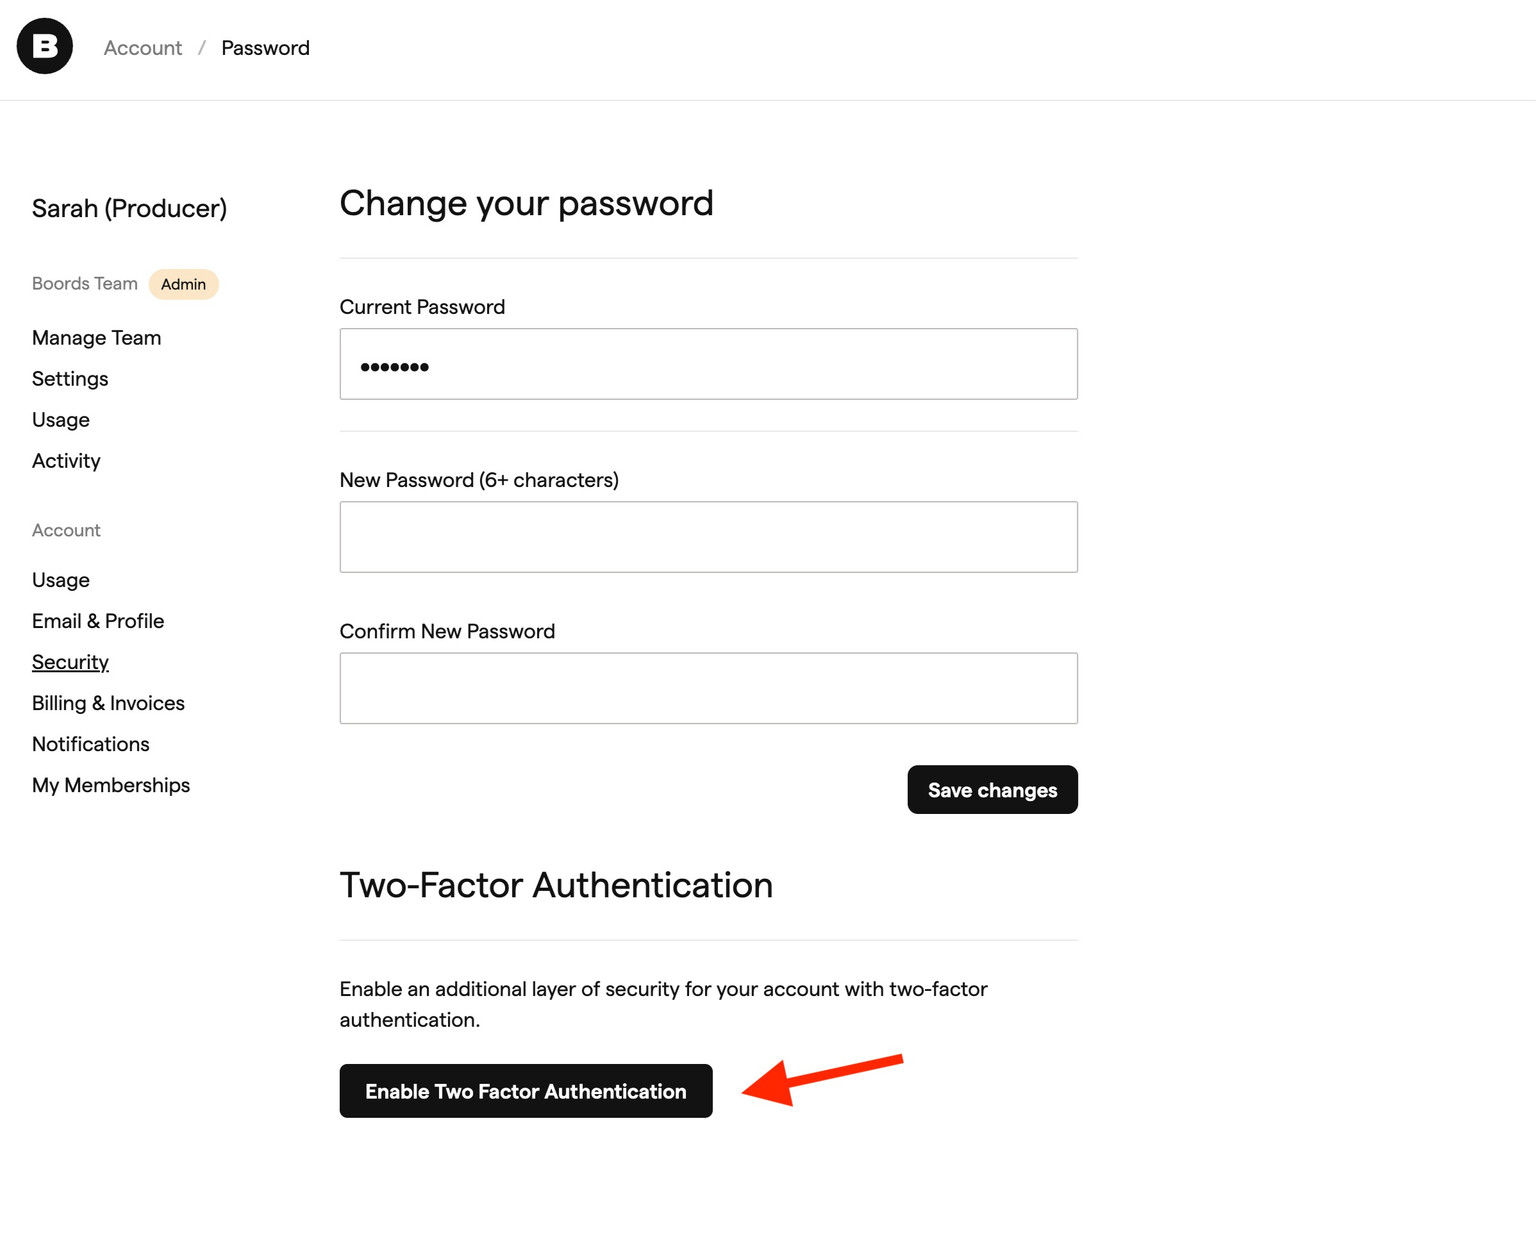Navigate to Account via breadcrumb

click(x=142, y=47)
